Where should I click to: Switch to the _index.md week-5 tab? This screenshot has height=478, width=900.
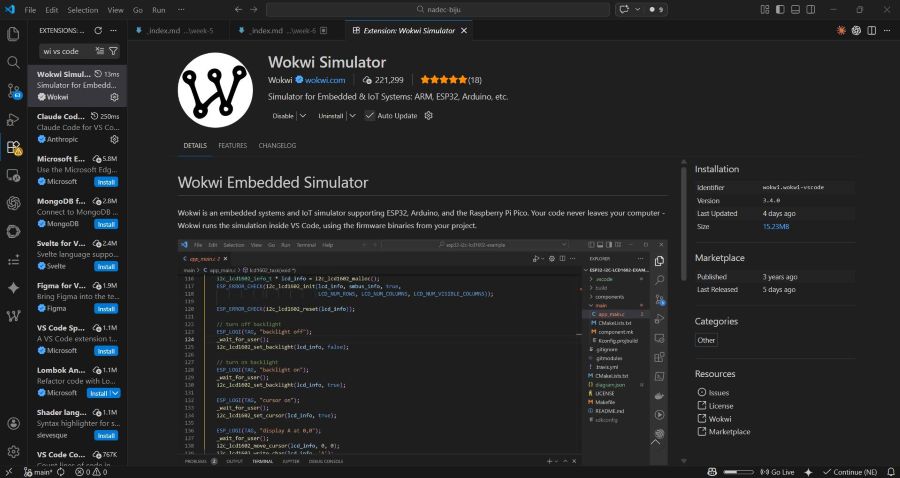coord(179,30)
